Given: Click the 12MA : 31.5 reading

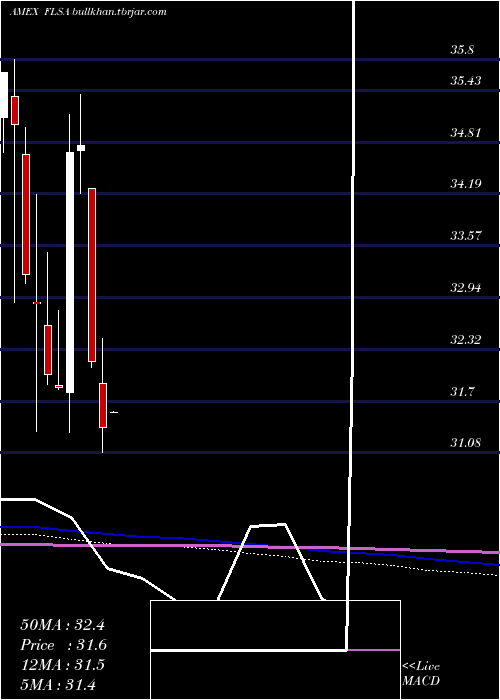Looking at the screenshot, I should pos(62,665).
